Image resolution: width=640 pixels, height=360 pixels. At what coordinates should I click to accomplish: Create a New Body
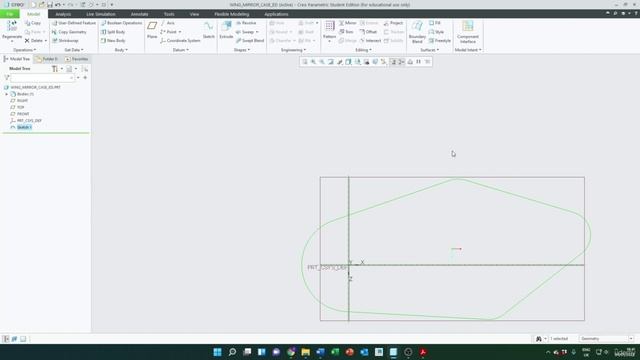(113, 41)
